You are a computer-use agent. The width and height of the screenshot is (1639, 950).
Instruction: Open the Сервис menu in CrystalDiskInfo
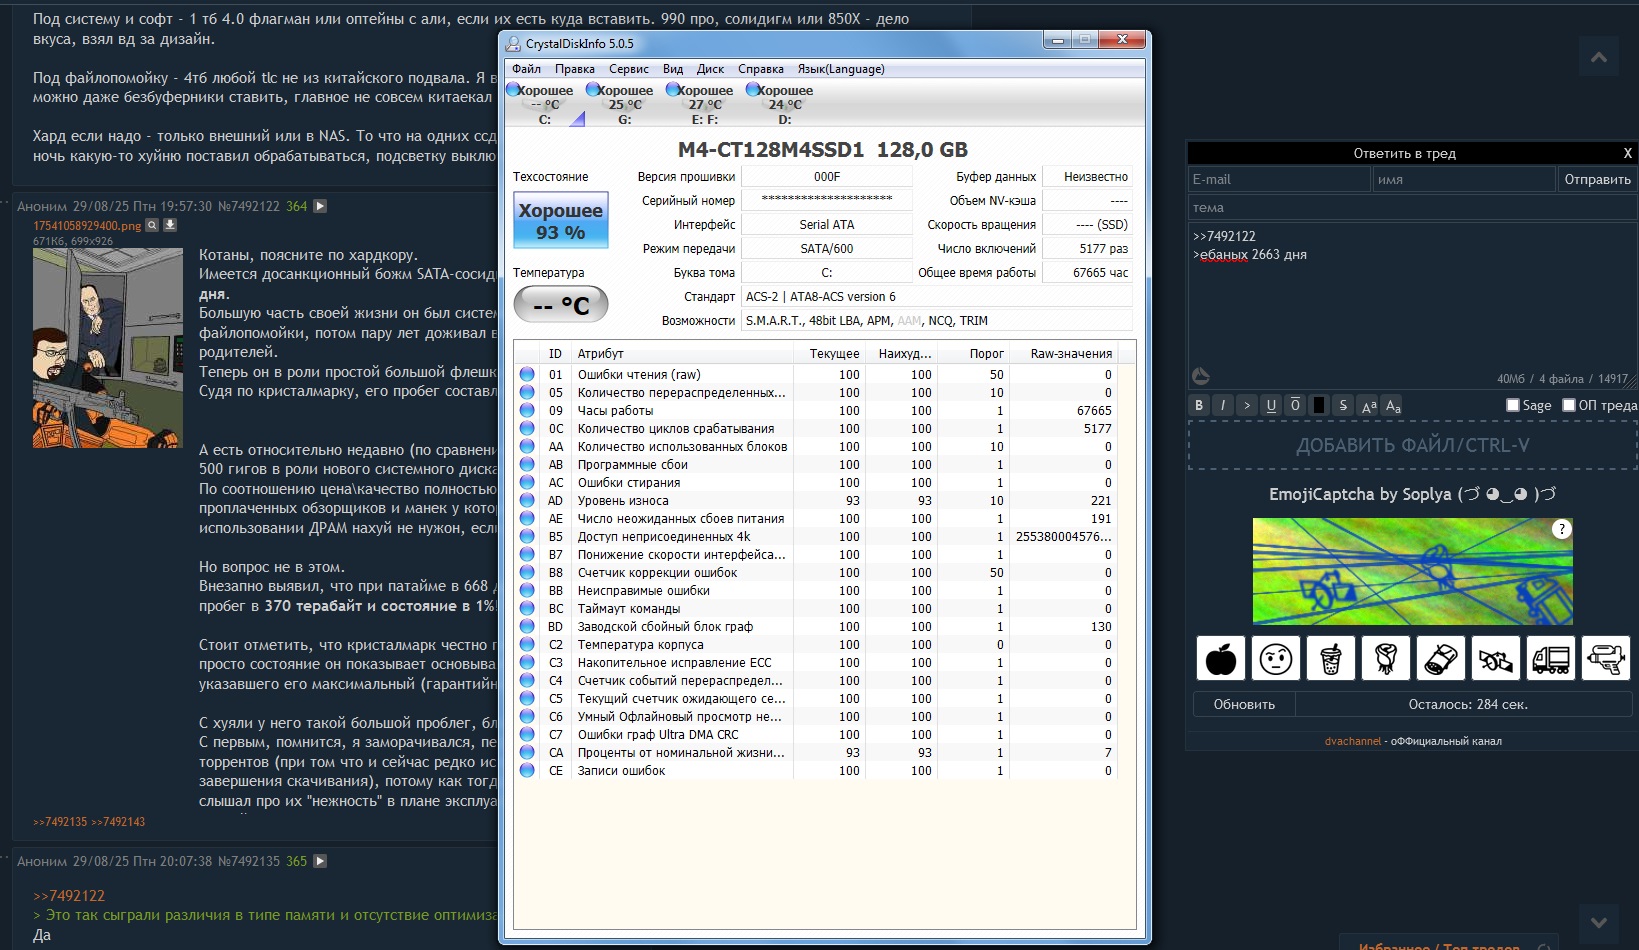coord(628,69)
